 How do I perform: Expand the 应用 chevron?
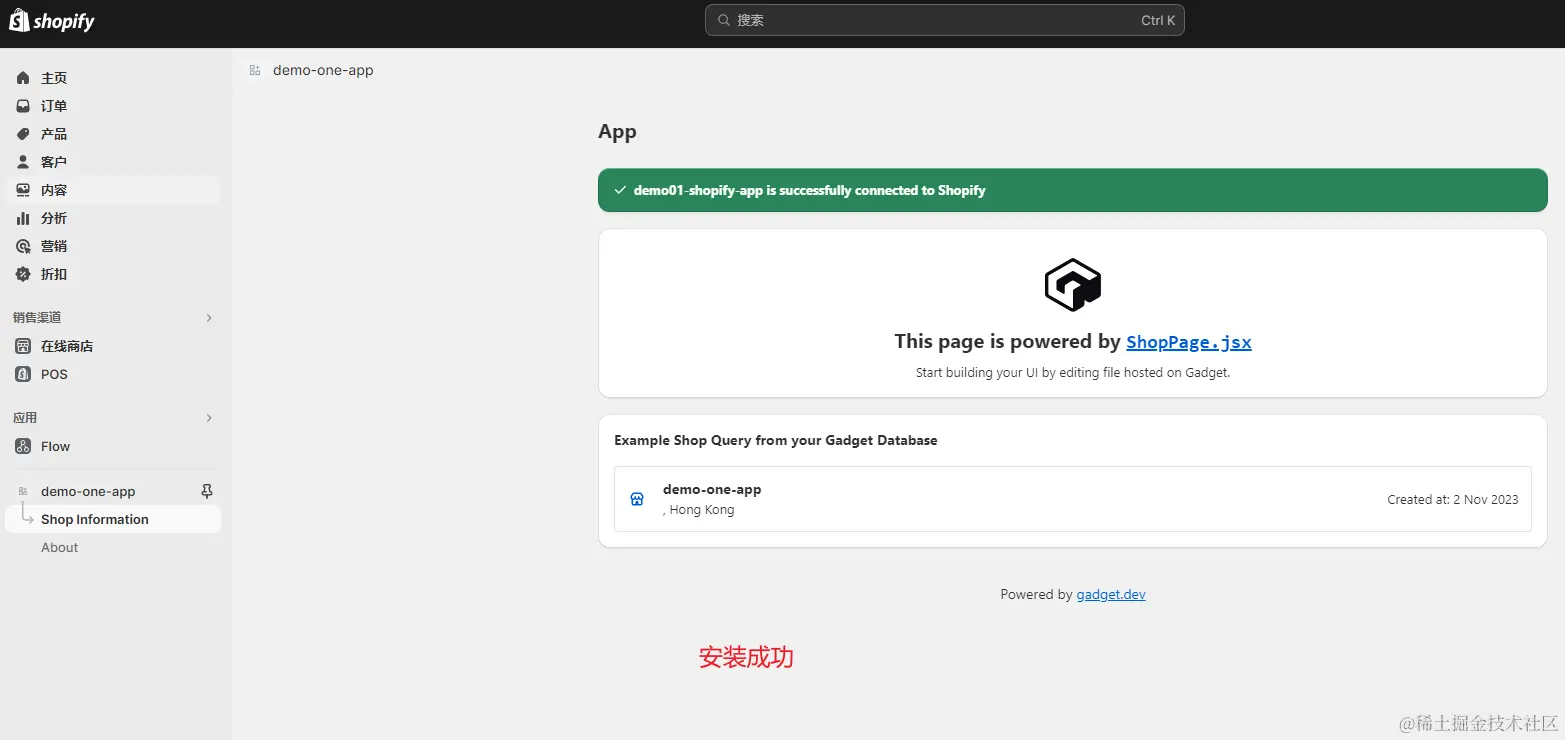tap(209, 418)
